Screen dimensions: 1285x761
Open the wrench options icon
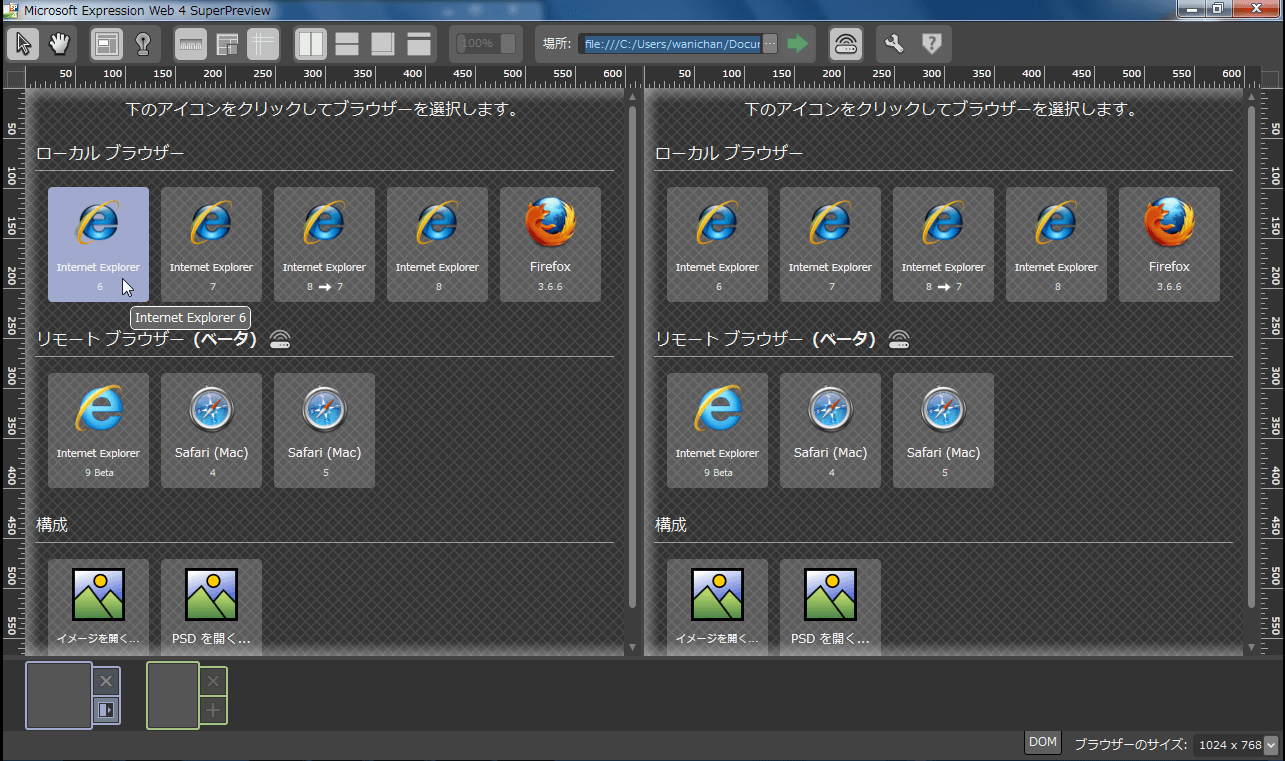tap(895, 44)
